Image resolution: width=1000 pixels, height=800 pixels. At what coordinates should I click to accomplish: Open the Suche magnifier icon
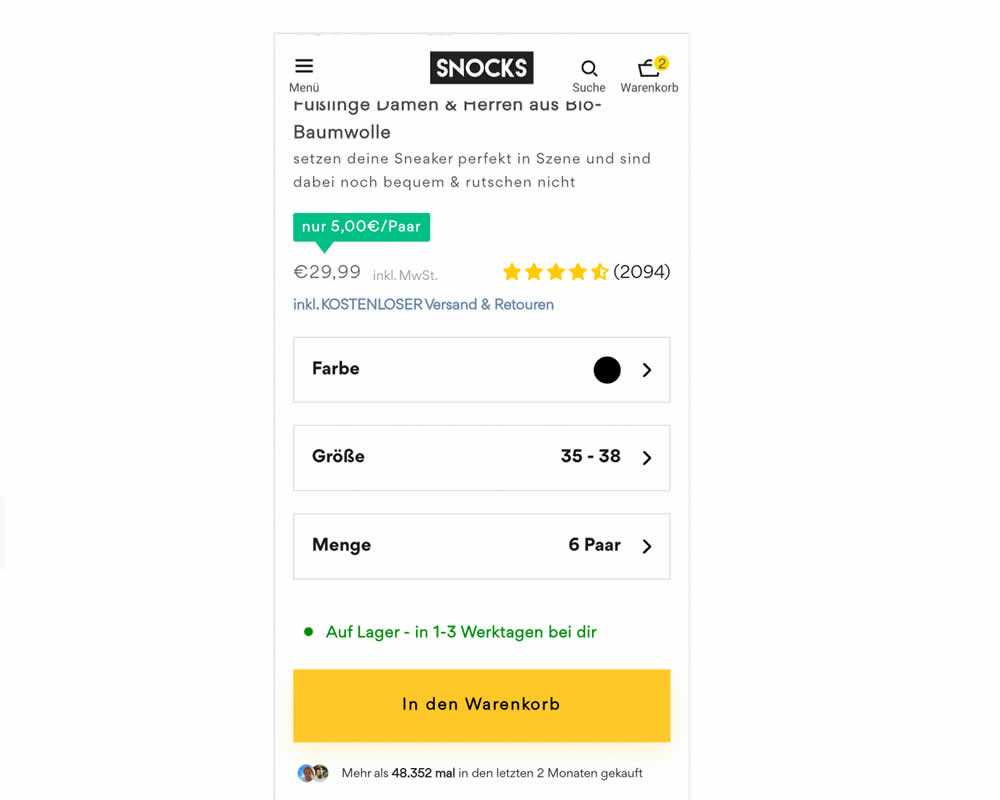(589, 68)
